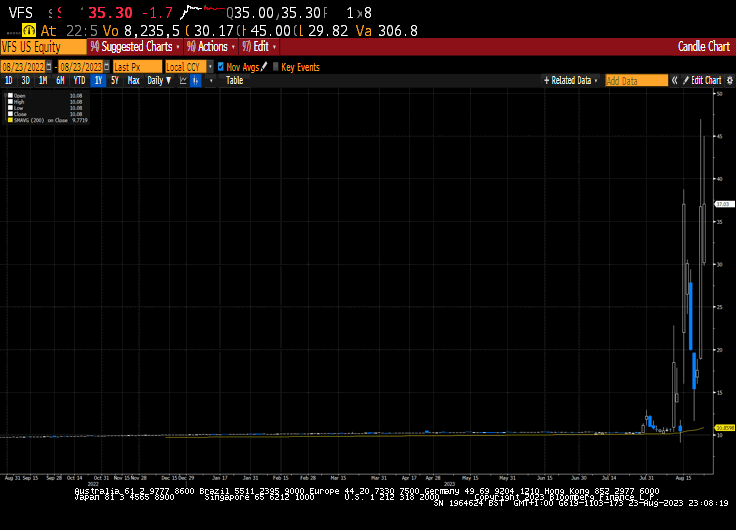Click the start date field 08/23/2022
Screen dimensions: 736x530
point(23,67)
